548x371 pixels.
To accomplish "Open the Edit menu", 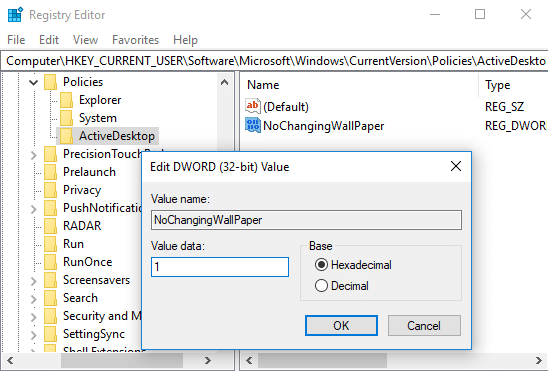I will tap(49, 40).
